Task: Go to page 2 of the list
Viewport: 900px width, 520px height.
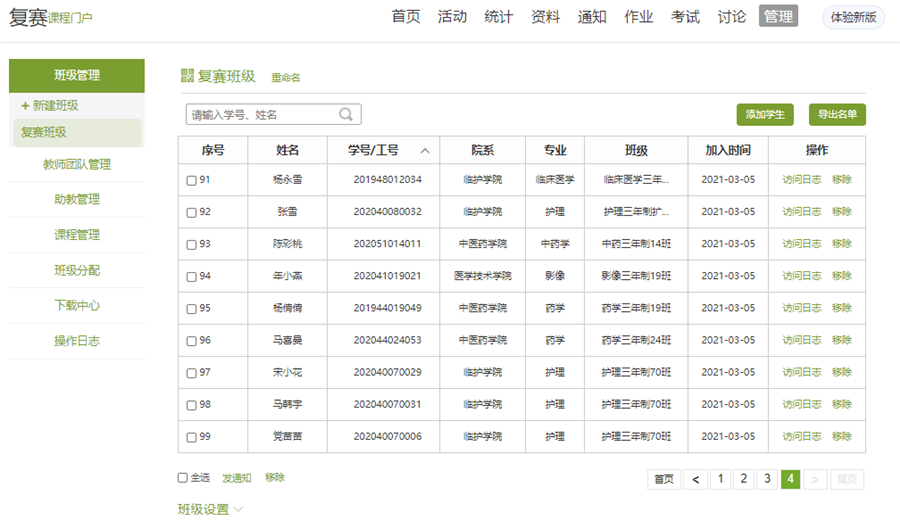Action: coord(743,479)
